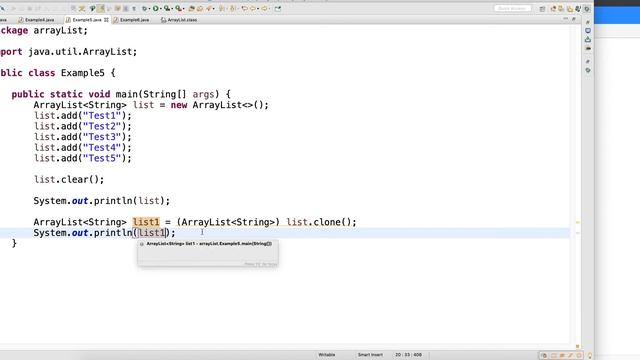Click 'System.out.println(list);' statement
This screenshot has width=640, height=360.
[x=102, y=201]
